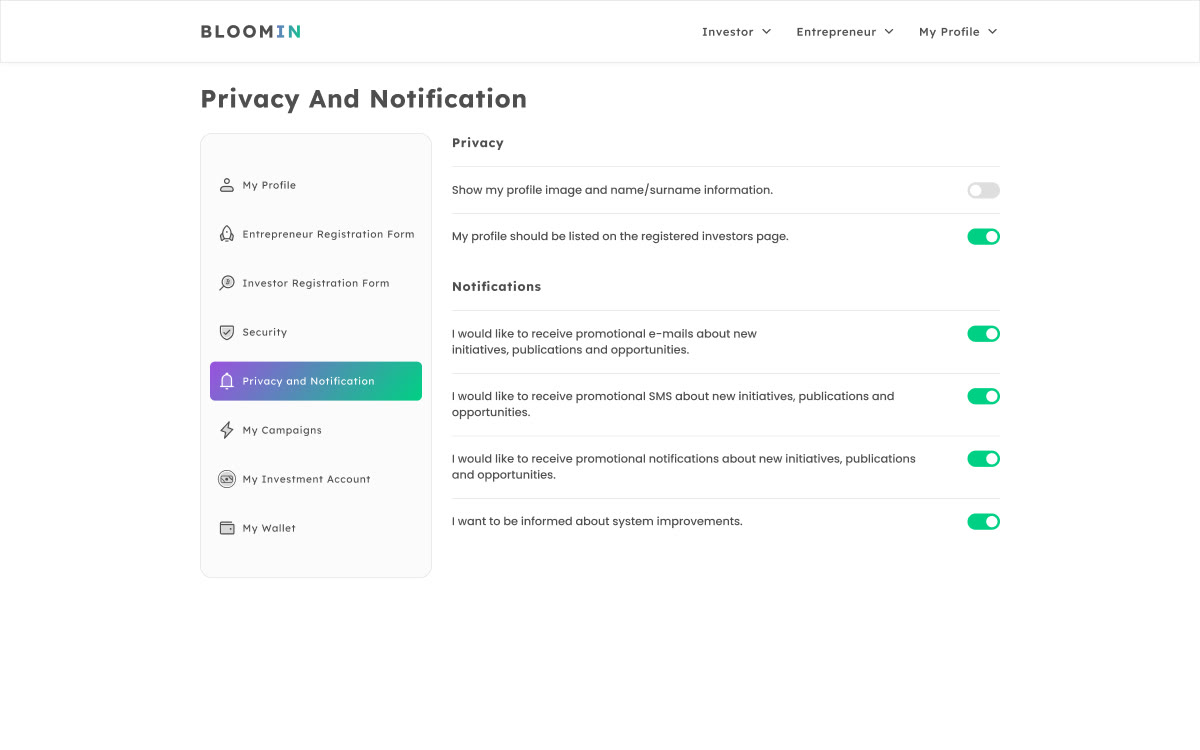The image size is (1200, 750).
Task: Go to My Investment Account
Action: 316,479
